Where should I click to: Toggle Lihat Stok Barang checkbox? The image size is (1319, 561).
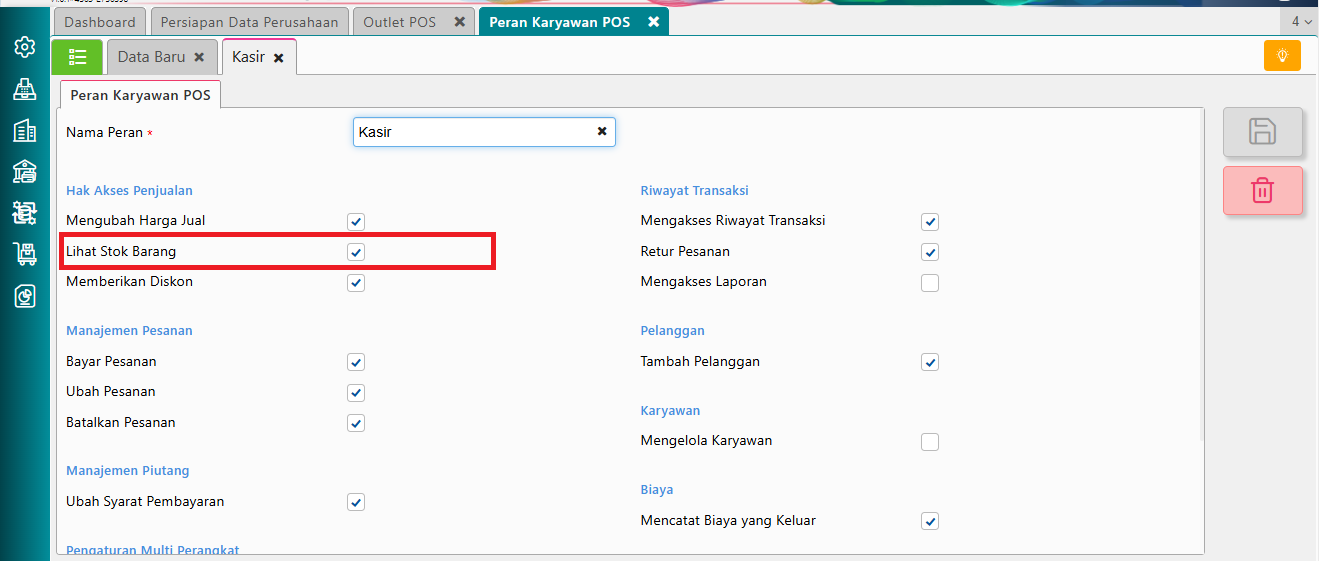point(356,252)
